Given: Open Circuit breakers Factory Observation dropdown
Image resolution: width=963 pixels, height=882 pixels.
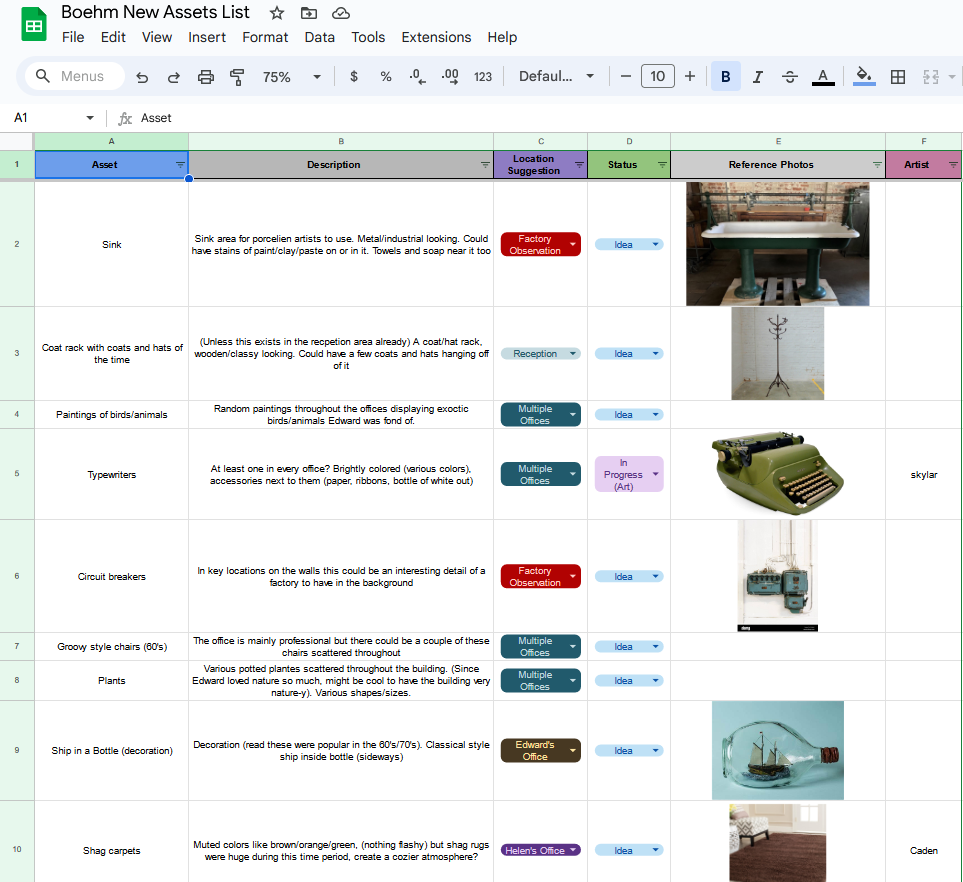Looking at the screenshot, I should (540, 576).
